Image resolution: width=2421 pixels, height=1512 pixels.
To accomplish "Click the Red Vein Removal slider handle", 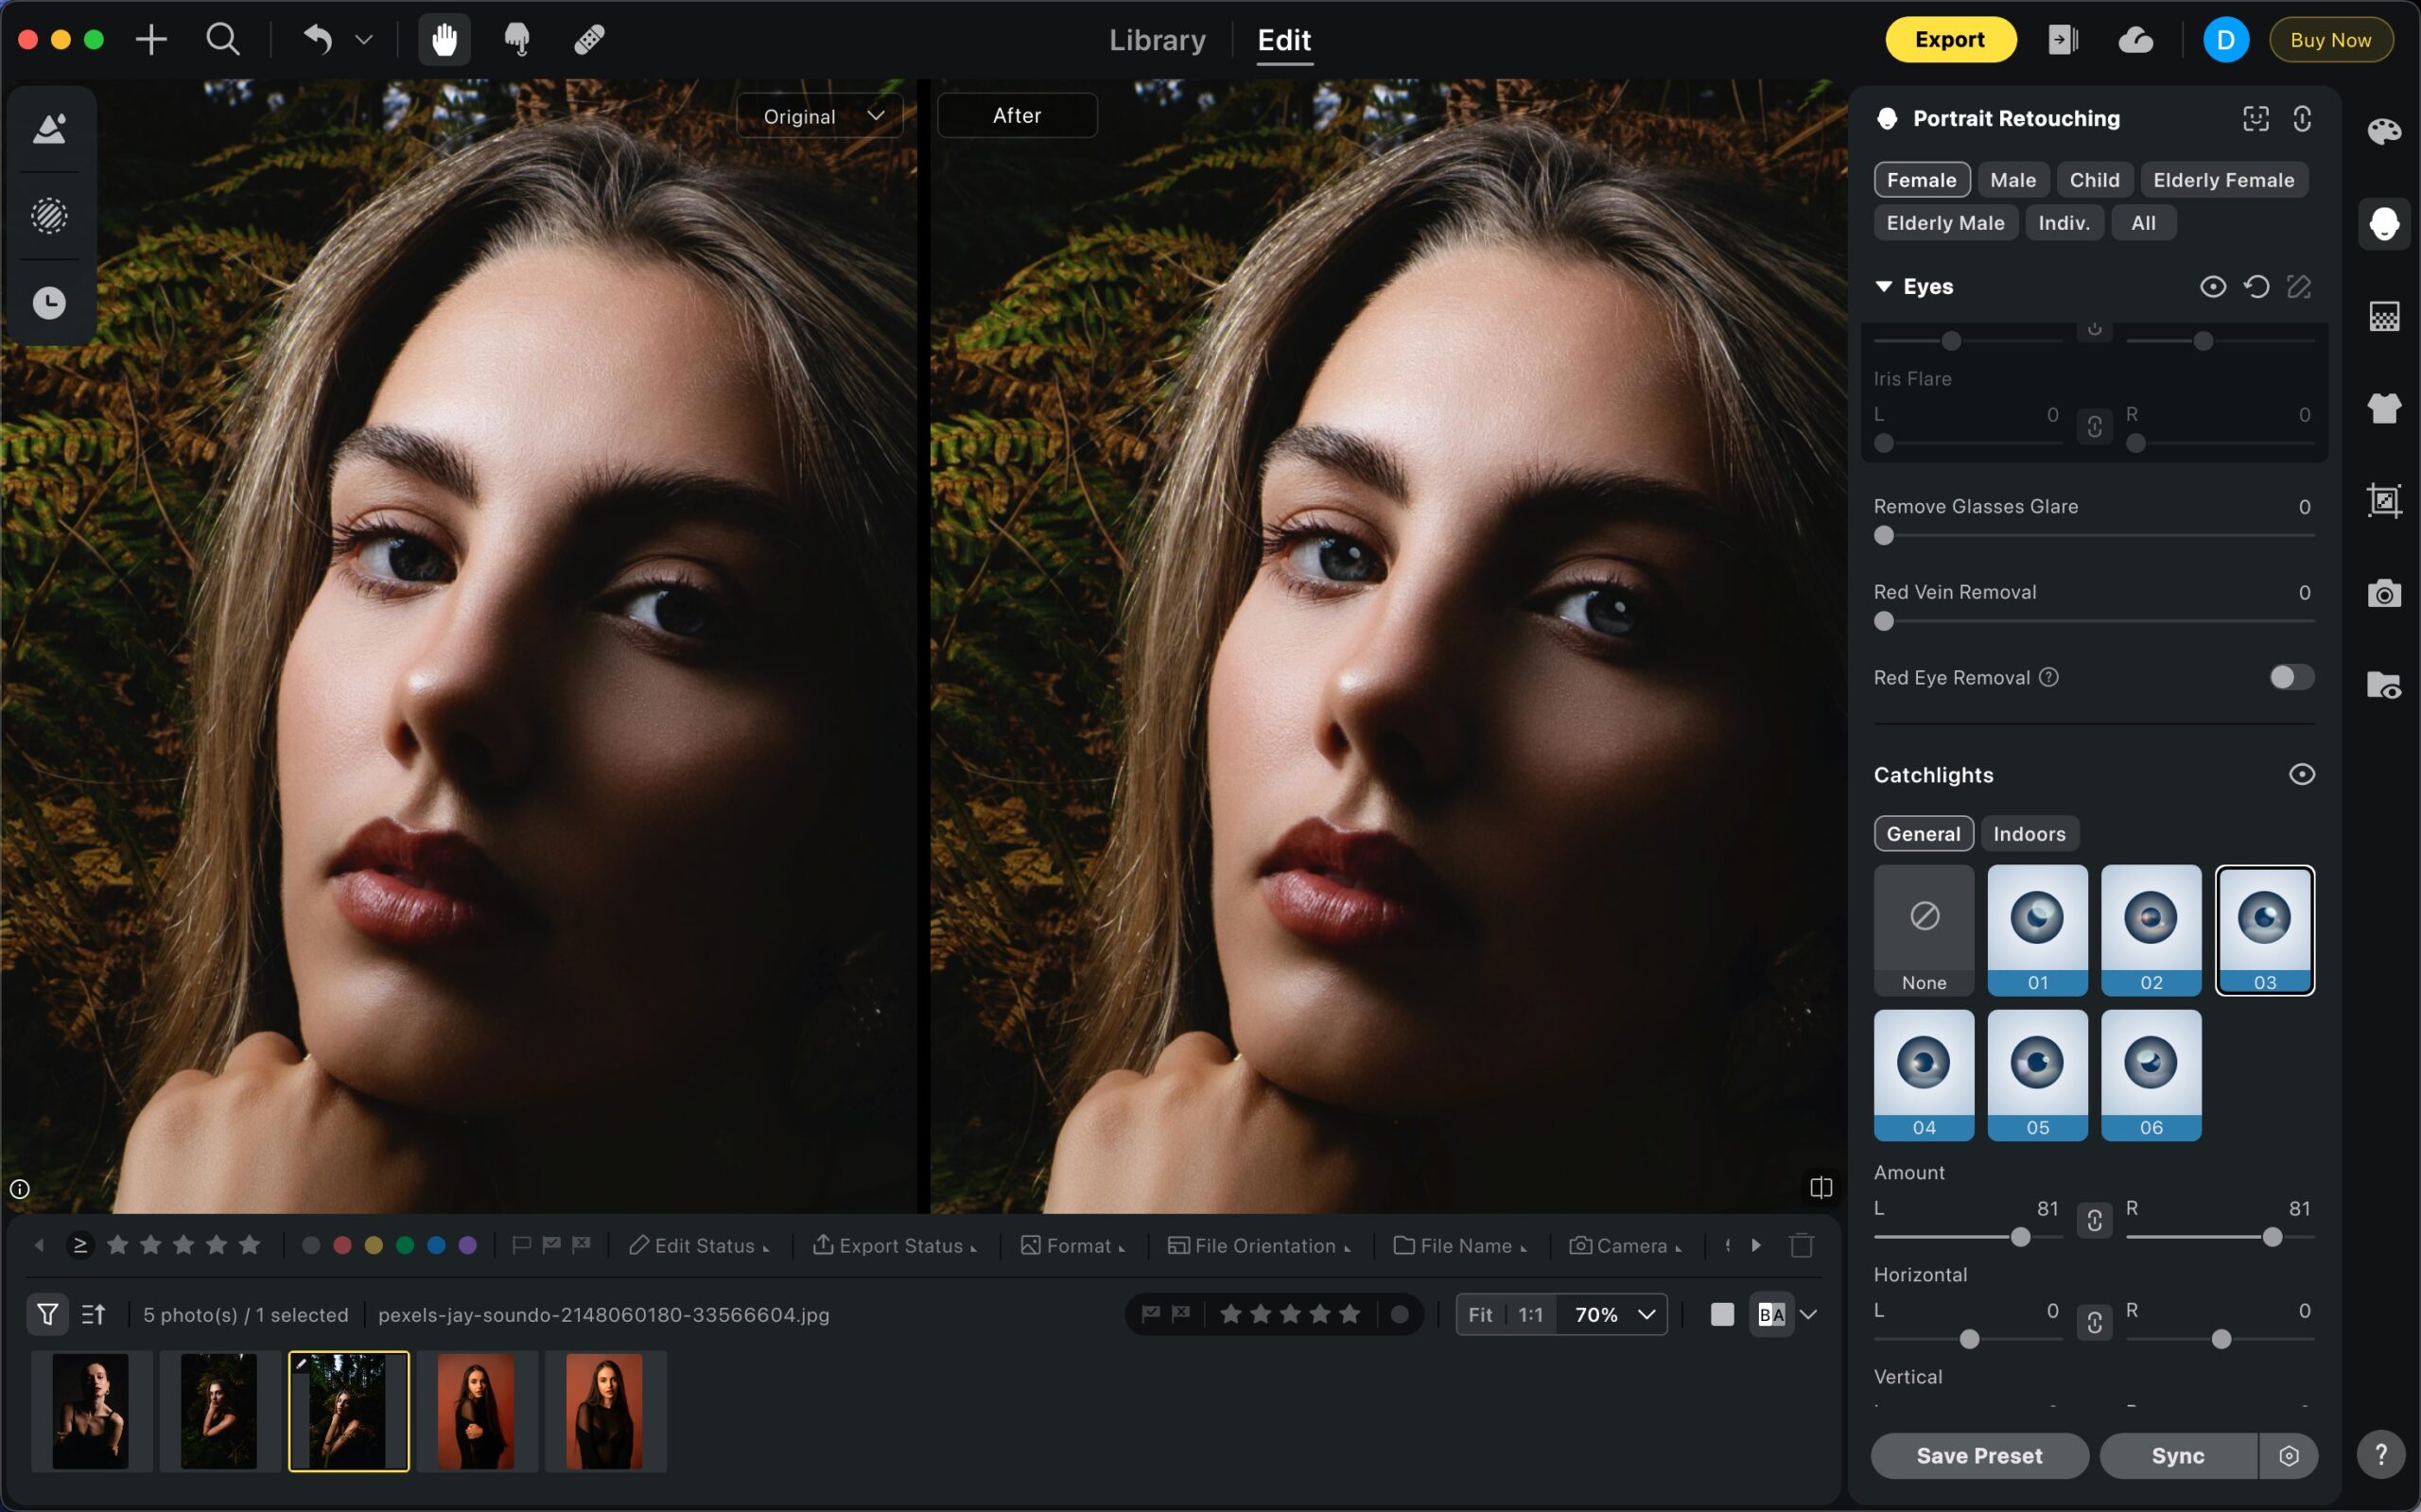I will 1884,622.
